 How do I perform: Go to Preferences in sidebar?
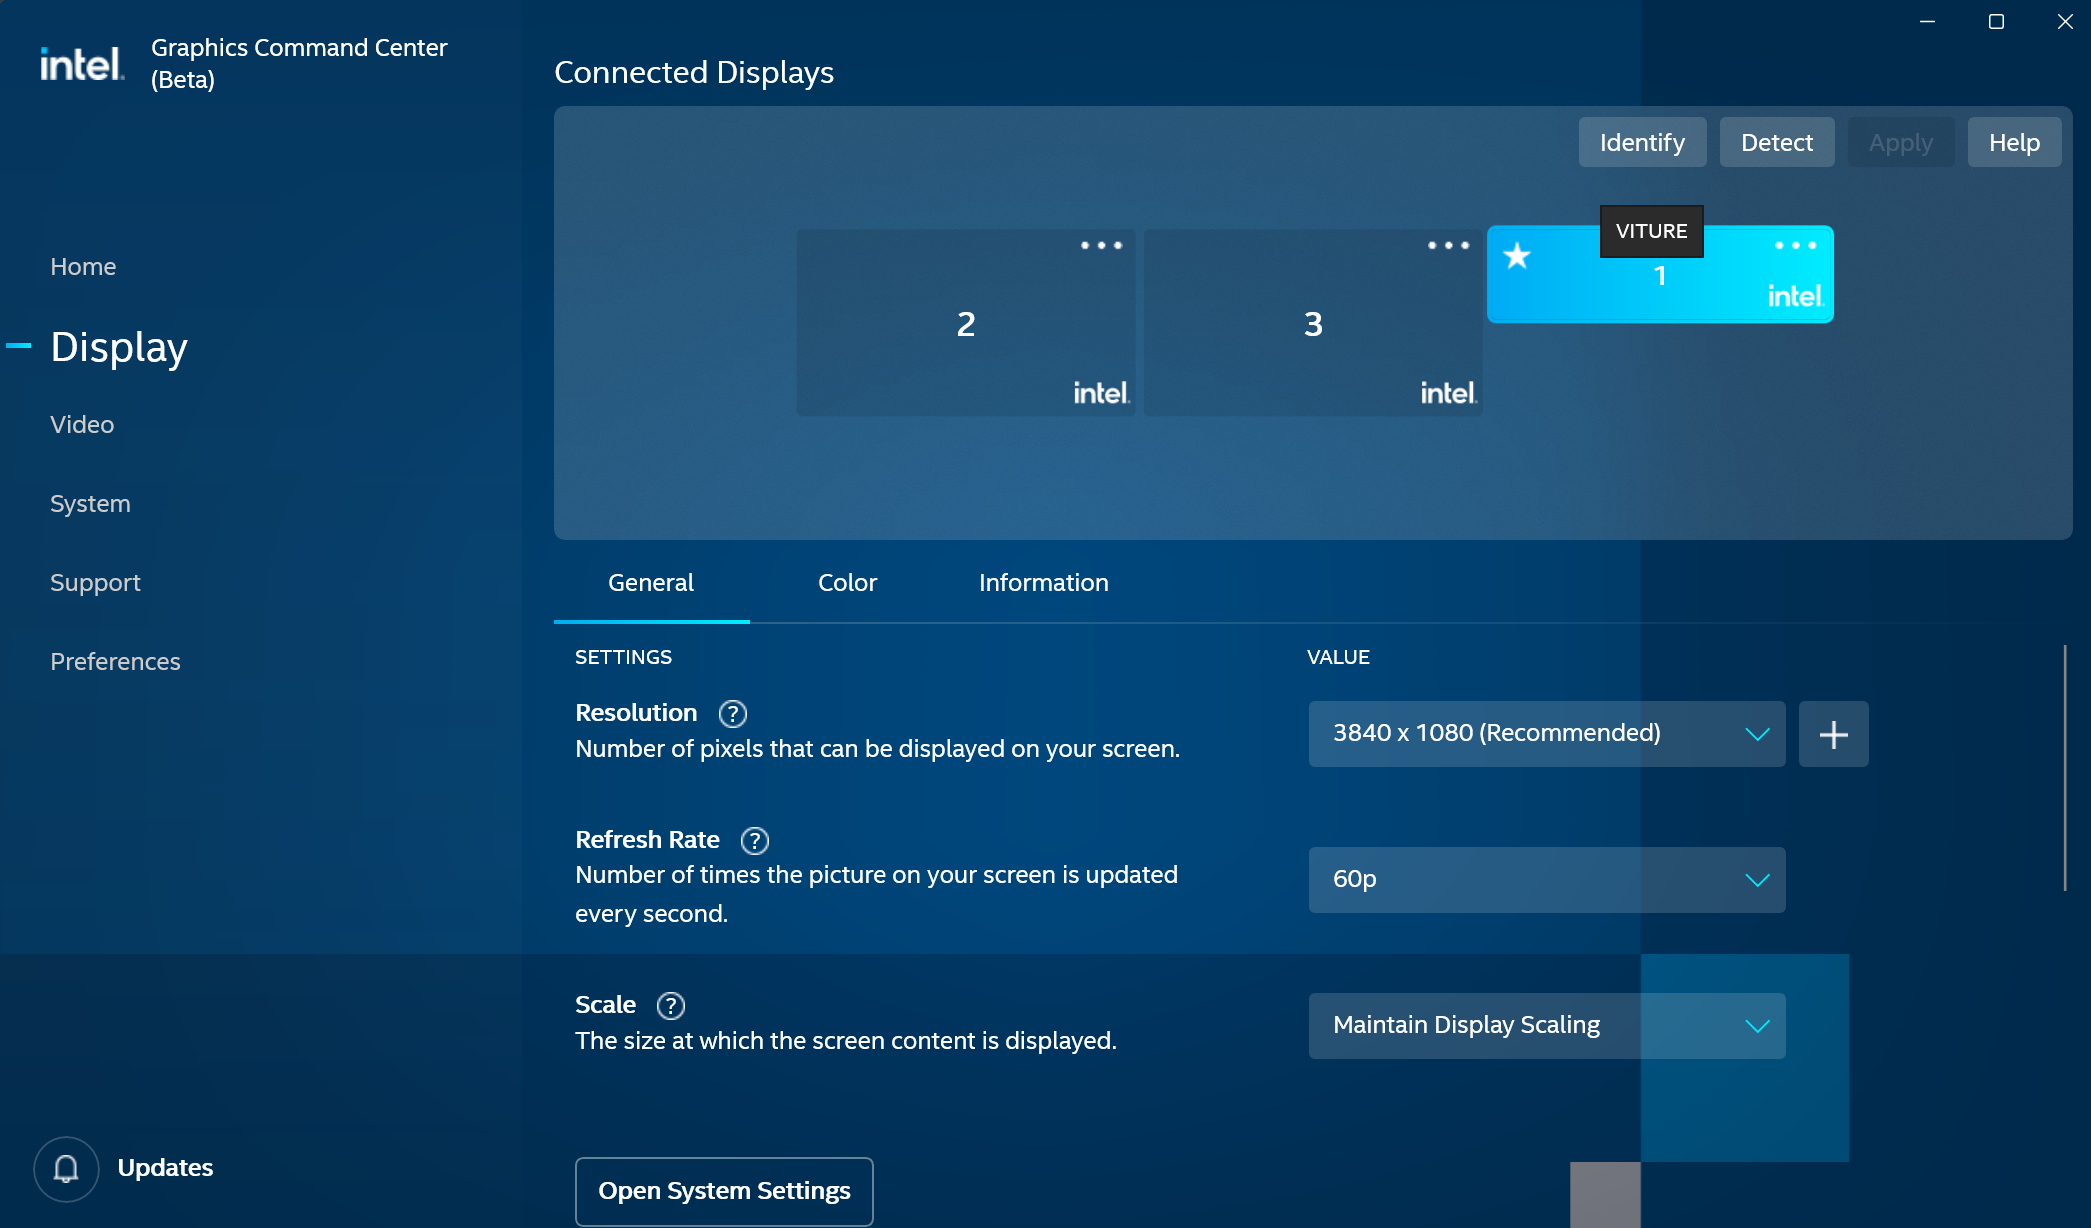pyautogui.click(x=115, y=662)
